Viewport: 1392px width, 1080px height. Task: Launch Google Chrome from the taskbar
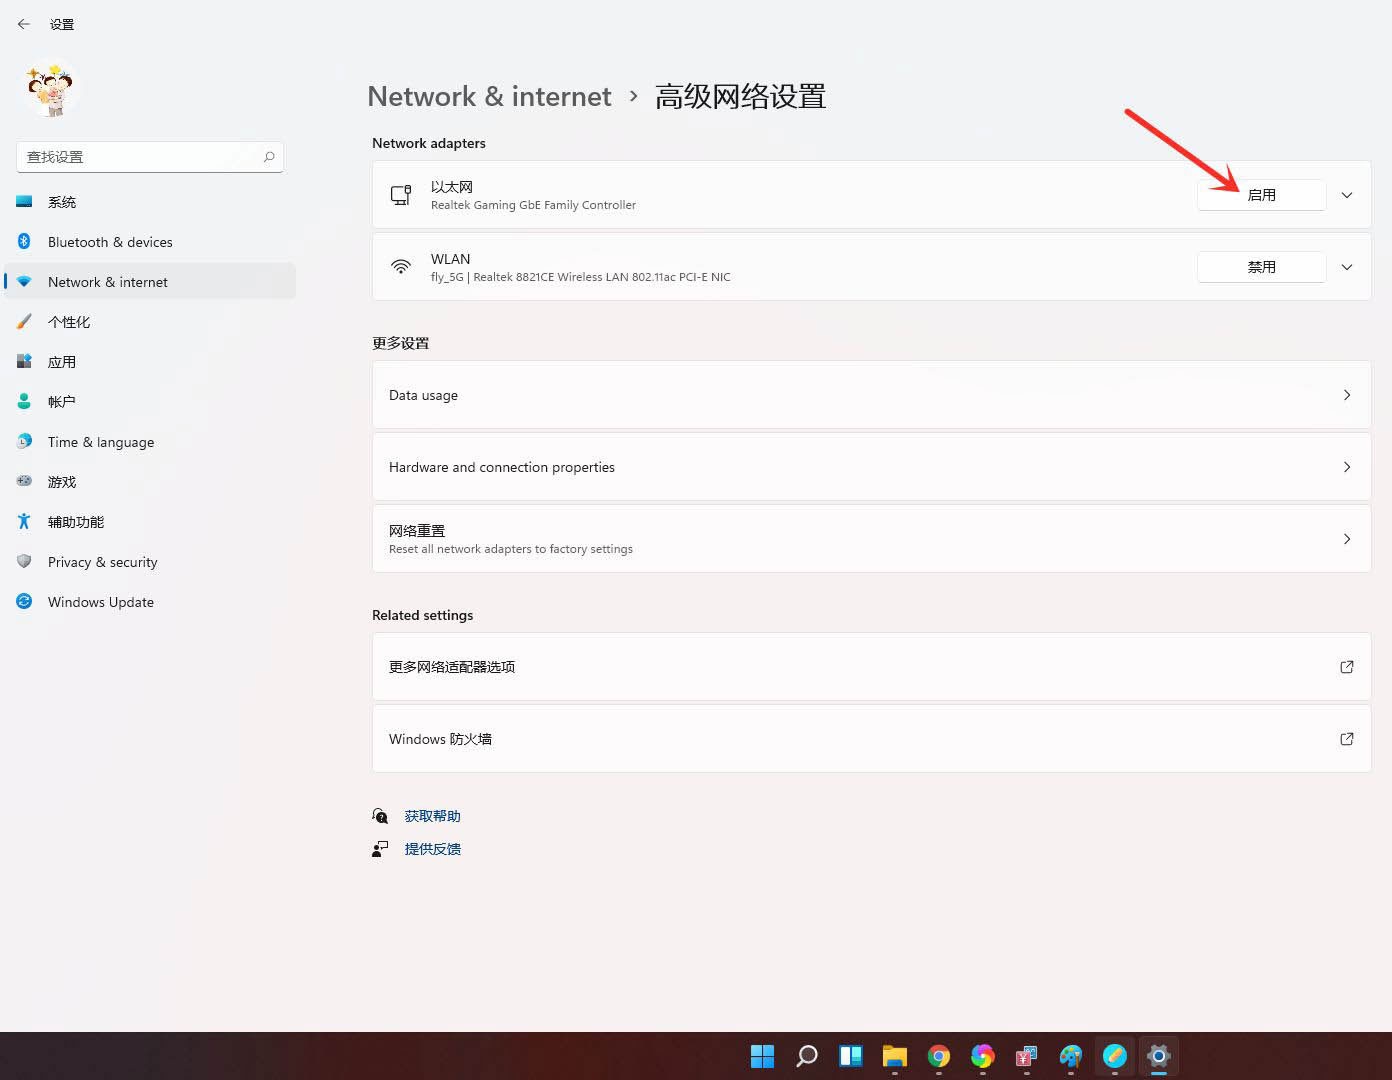[937, 1056]
